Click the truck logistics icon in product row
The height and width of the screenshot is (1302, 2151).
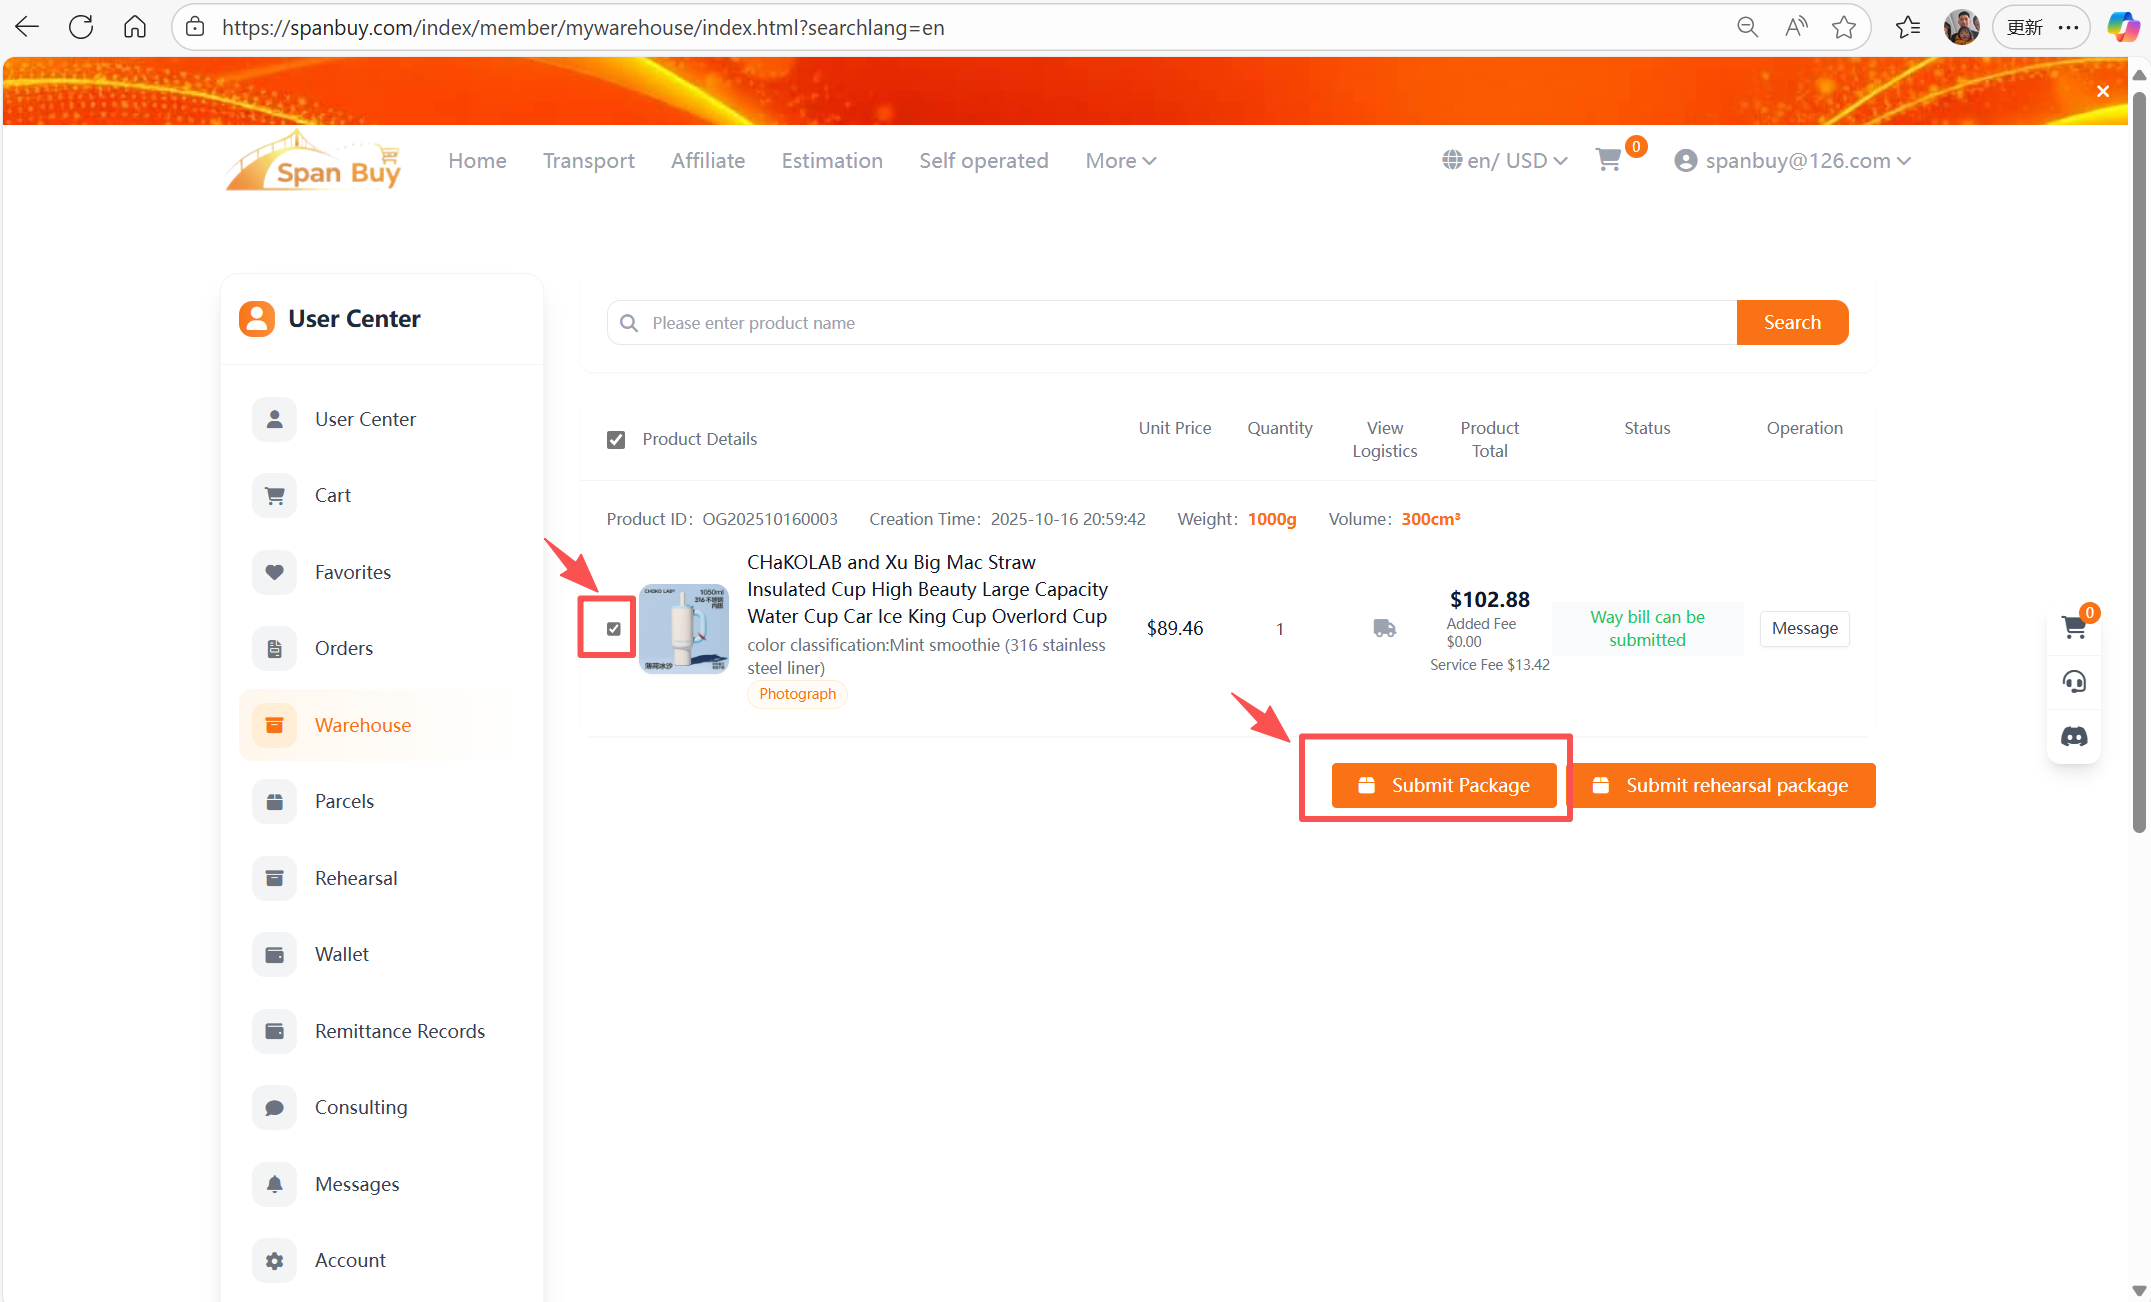1384,628
